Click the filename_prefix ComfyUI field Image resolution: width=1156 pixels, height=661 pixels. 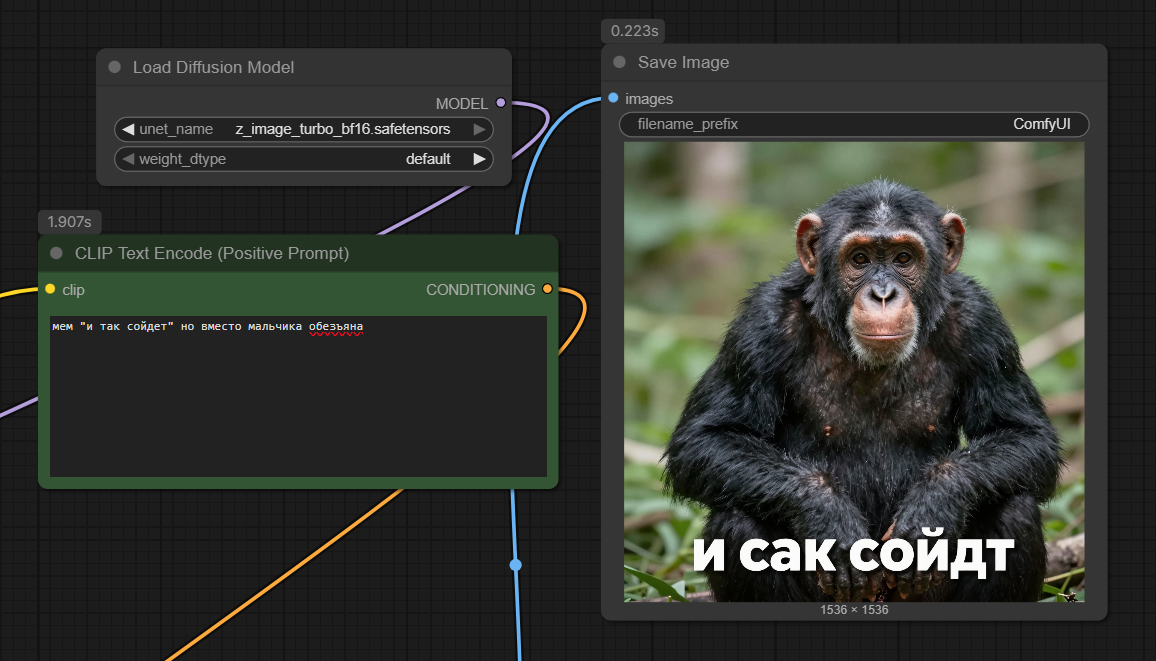pyautogui.click(x=854, y=124)
